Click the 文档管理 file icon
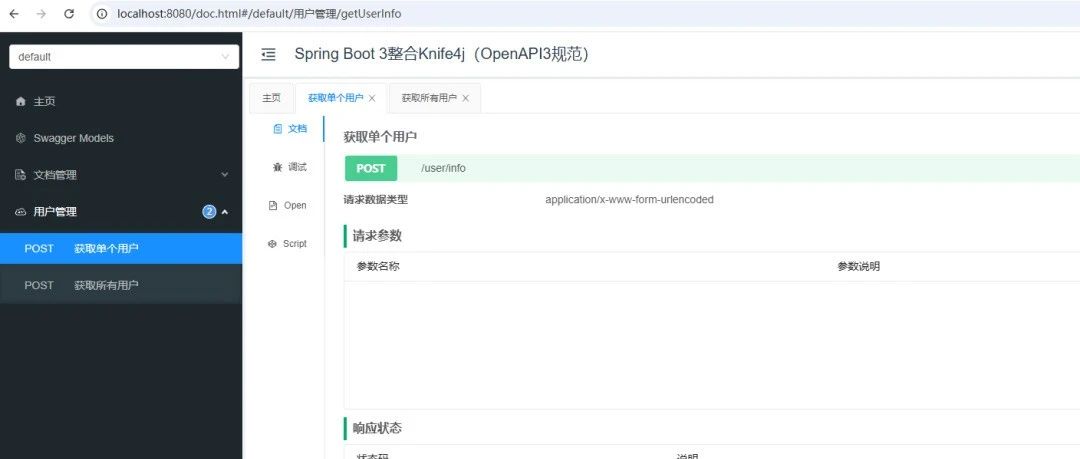 pyautogui.click(x=20, y=175)
